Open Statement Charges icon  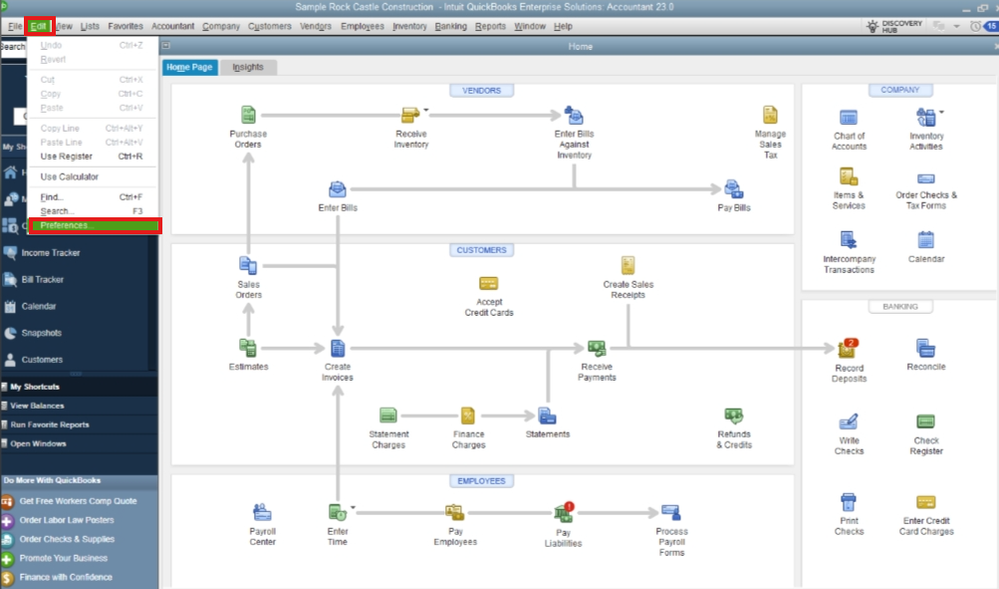[388, 416]
